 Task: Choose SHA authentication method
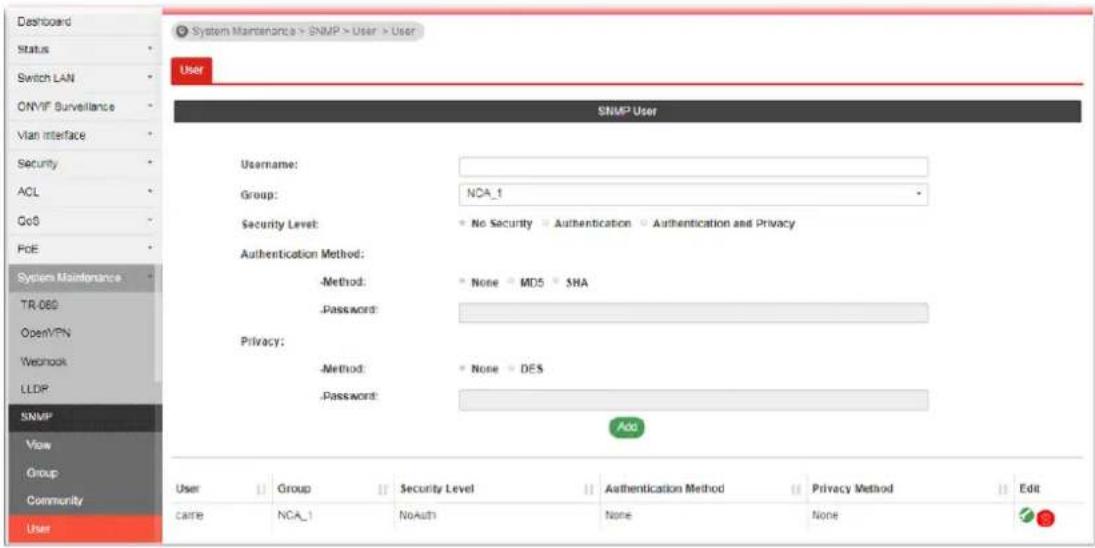pos(556,283)
